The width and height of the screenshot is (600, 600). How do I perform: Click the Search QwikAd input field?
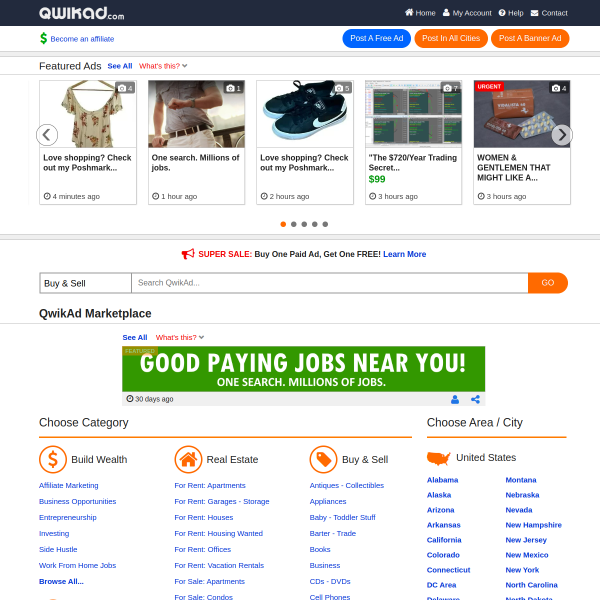click(329, 283)
